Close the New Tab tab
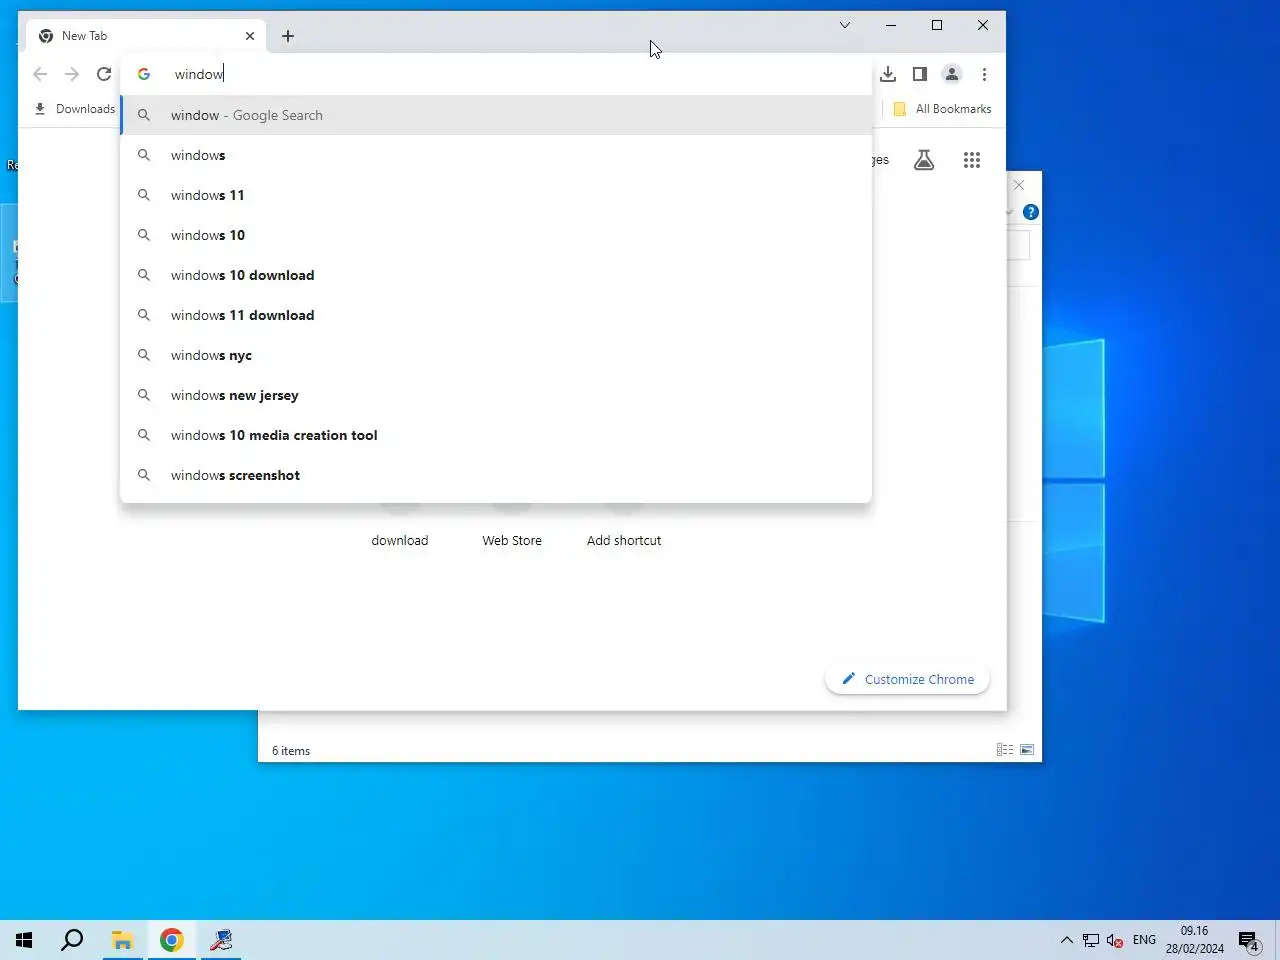1280x960 pixels. 250,36
